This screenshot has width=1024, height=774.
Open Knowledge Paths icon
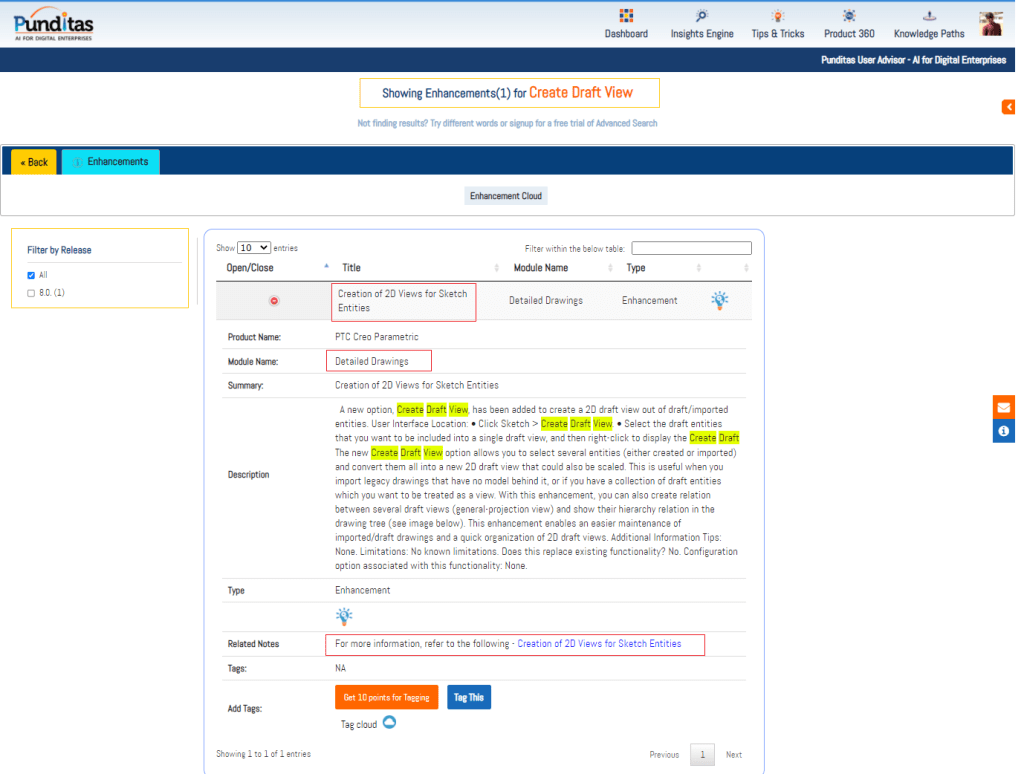929,16
